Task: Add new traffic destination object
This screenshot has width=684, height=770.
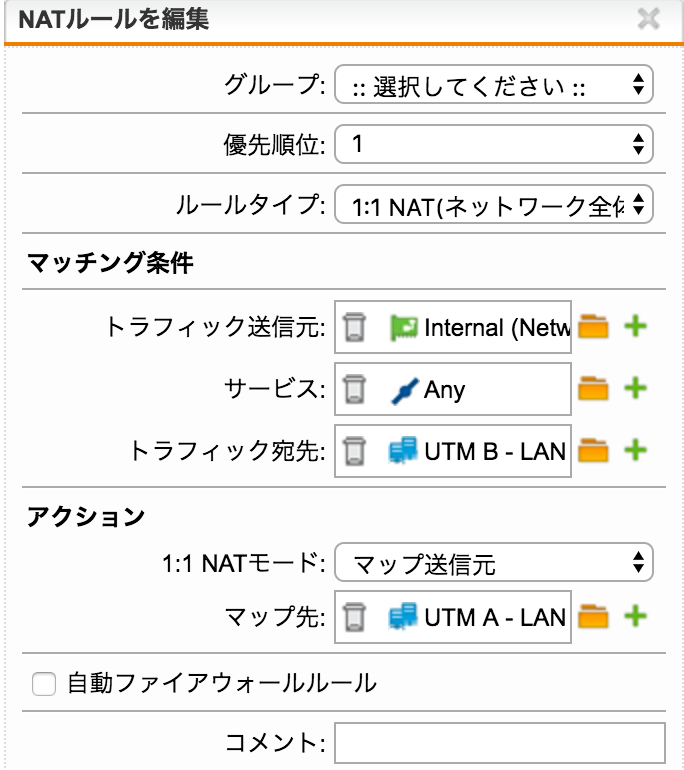Action: click(x=635, y=450)
